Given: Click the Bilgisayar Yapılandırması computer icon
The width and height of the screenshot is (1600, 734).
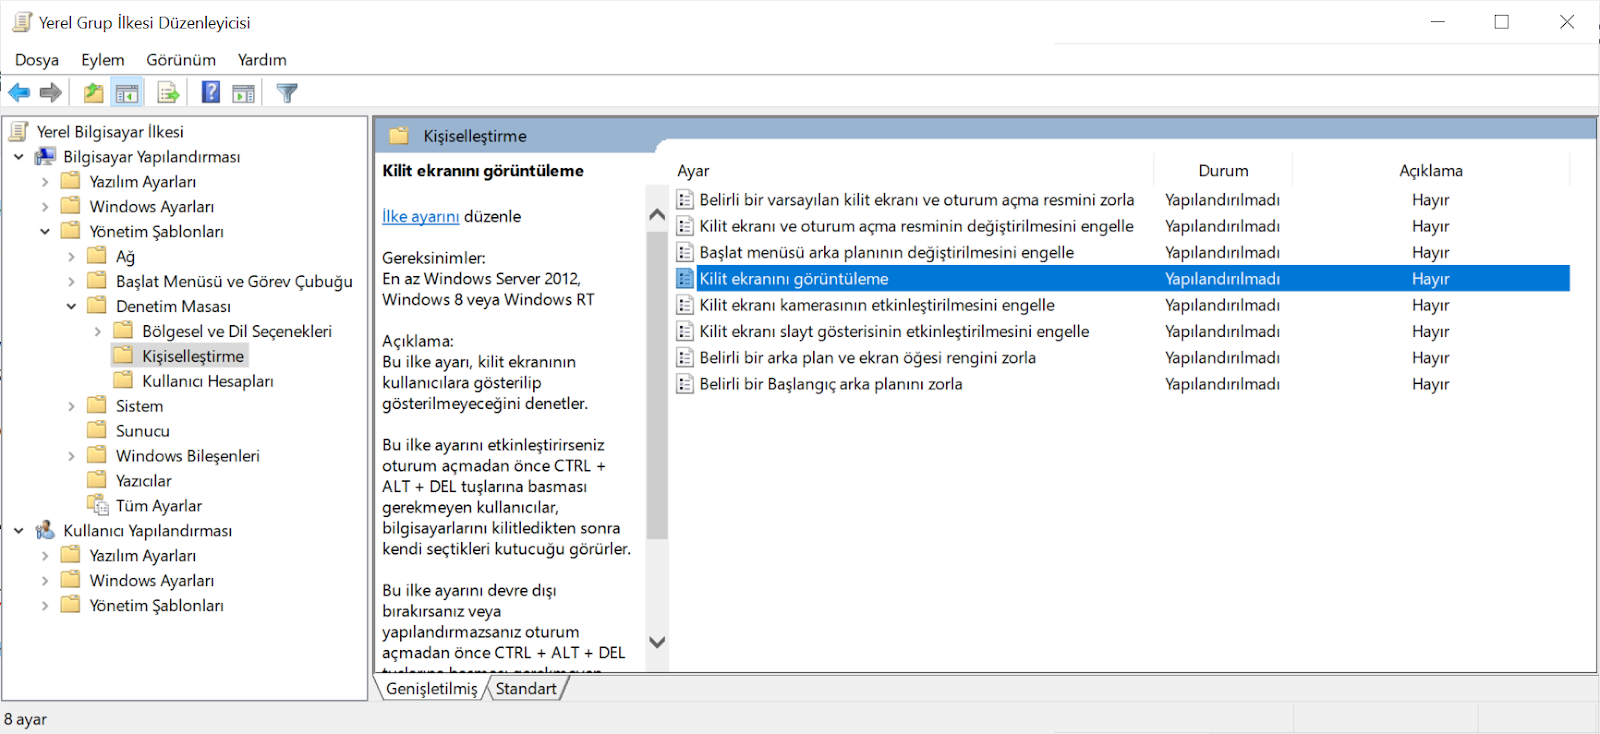Looking at the screenshot, I should pyautogui.click(x=45, y=156).
